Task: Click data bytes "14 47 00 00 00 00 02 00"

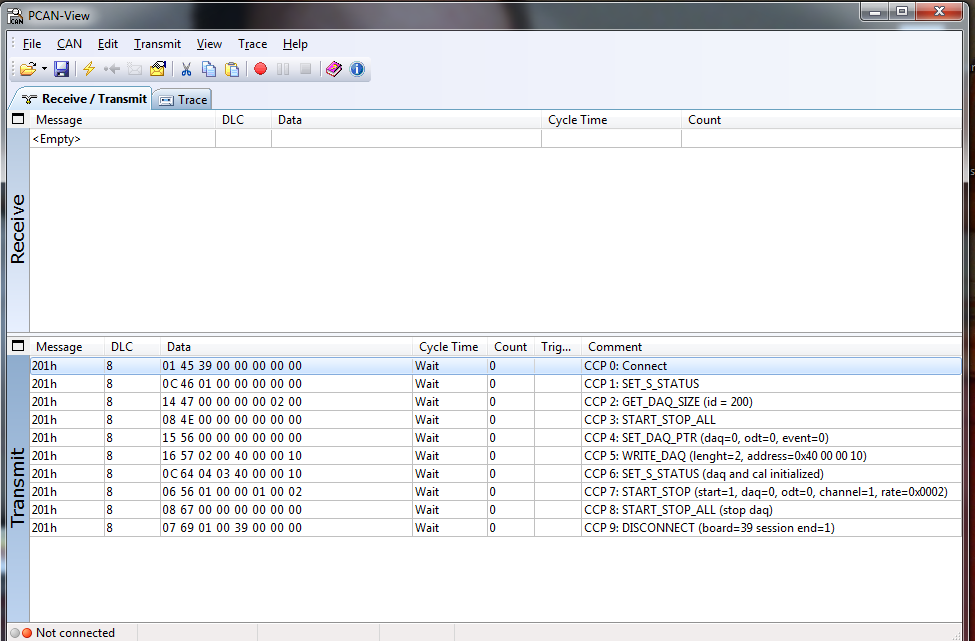Action: [x=232, y=402]
